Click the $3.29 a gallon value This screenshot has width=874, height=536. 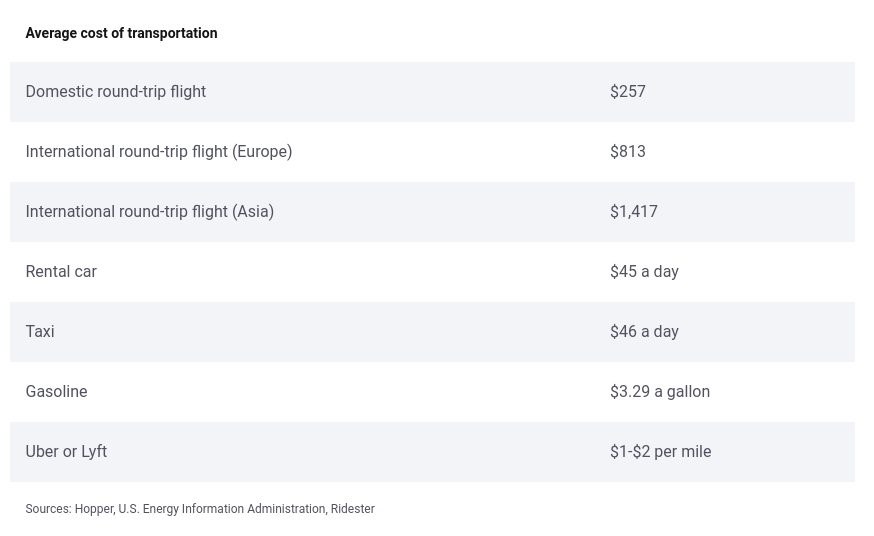(660, 392)
